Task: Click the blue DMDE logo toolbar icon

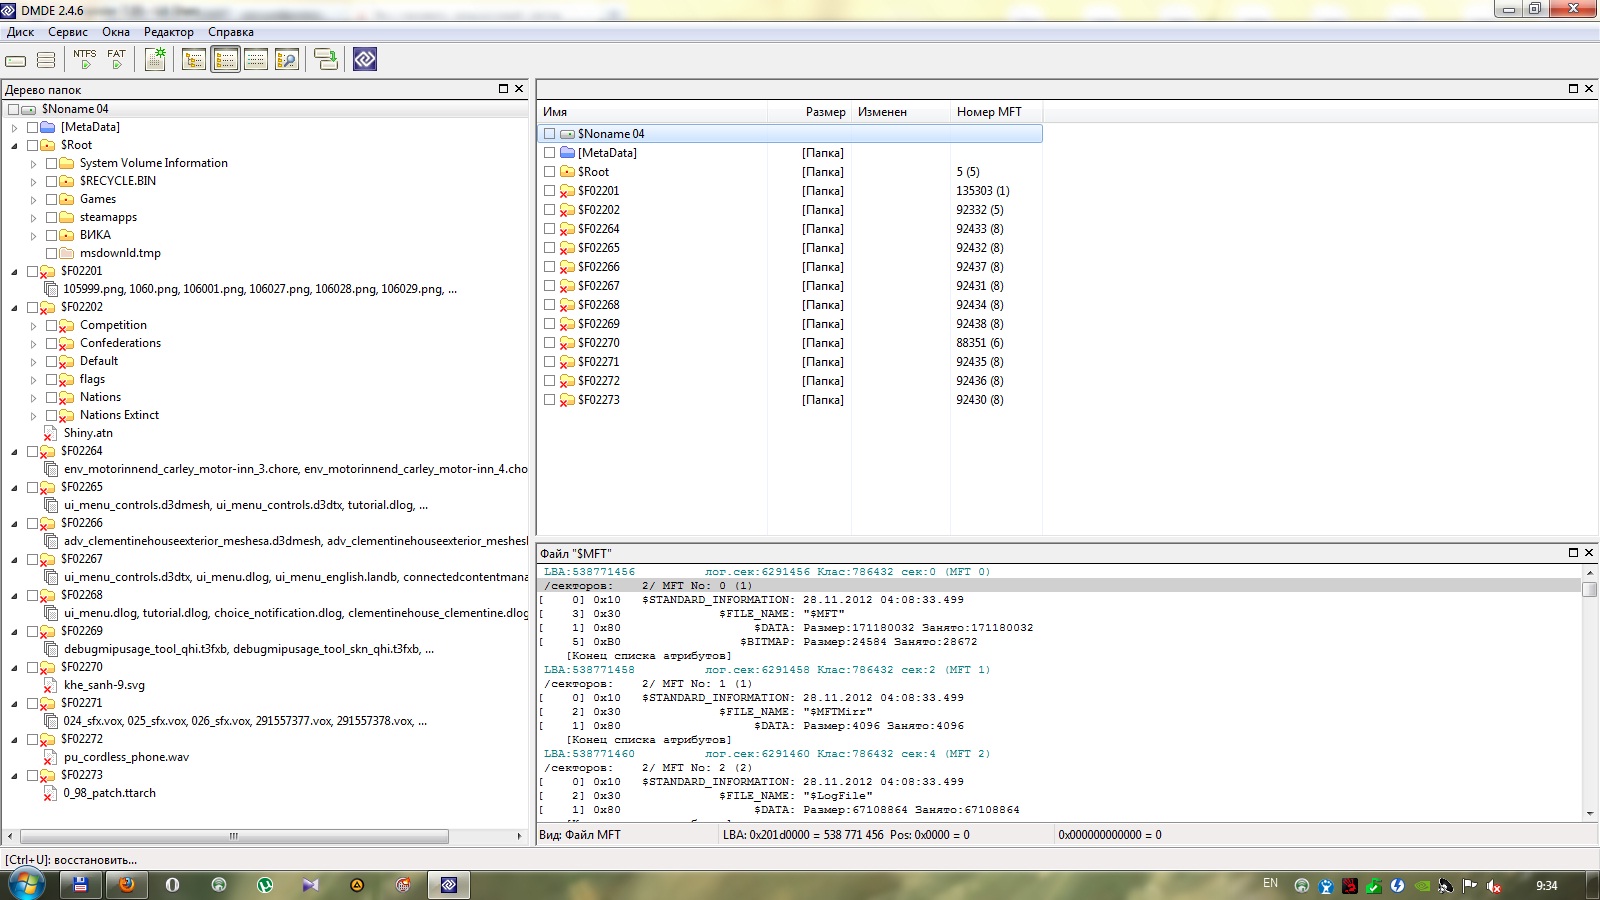Action: coord(365,60)
